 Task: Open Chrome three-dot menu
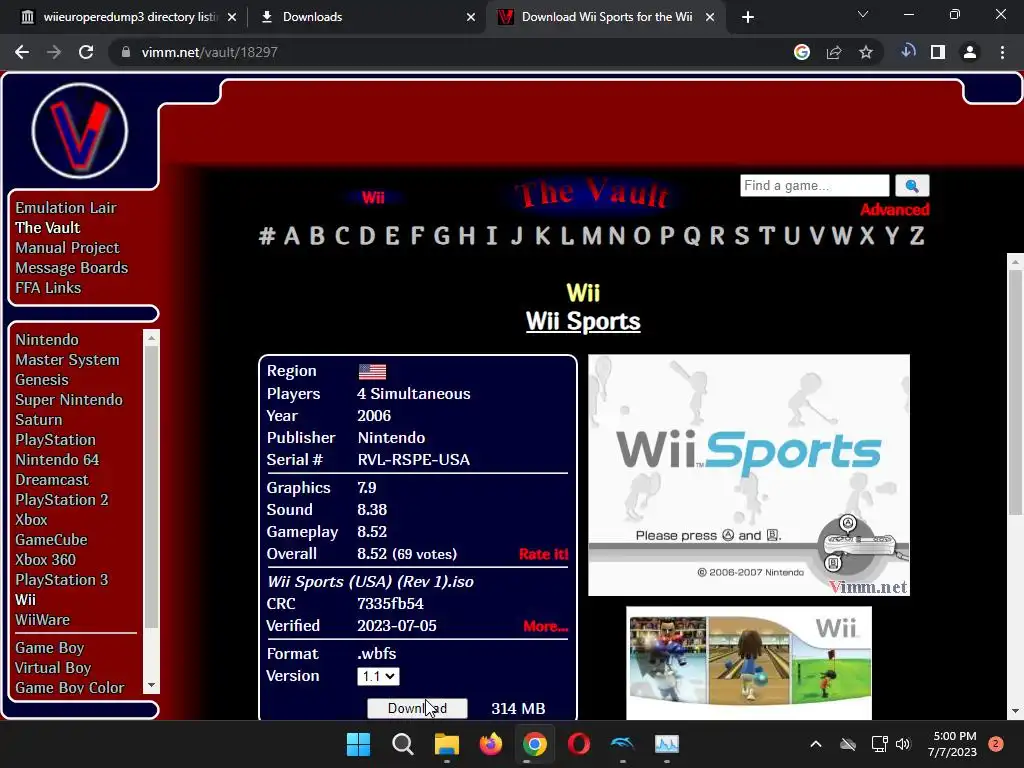(1002, 52)
